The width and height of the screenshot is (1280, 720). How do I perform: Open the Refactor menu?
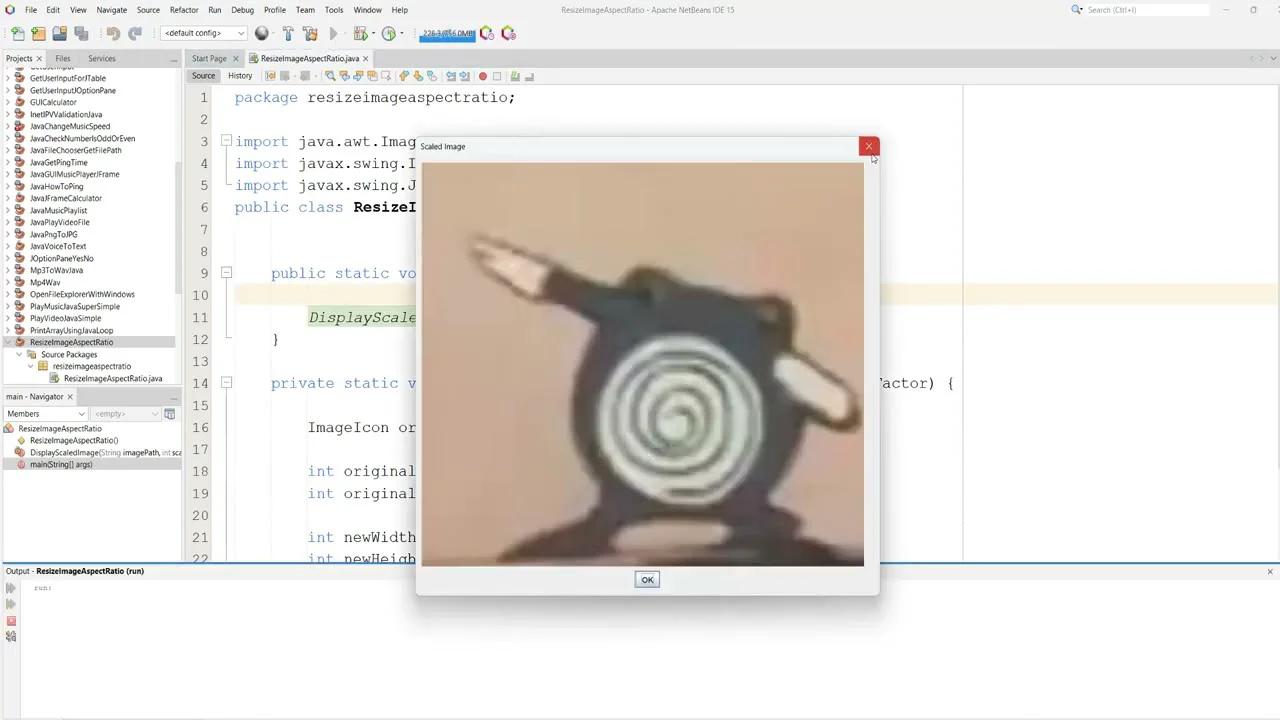tap(182, 10)
